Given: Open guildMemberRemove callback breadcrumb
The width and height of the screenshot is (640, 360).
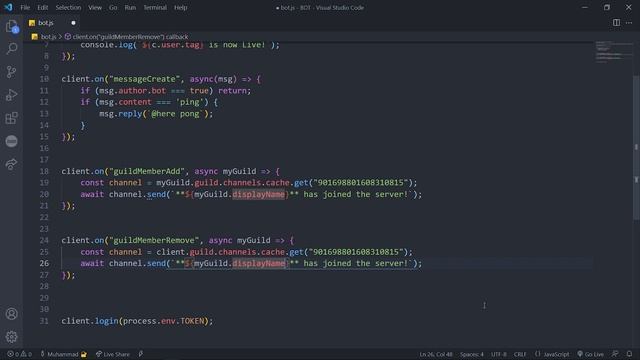Looking at the screenshot, I should 127,37.
